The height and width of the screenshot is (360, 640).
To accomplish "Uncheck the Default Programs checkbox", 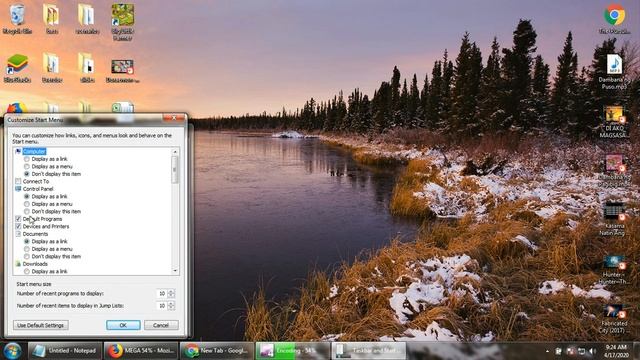I will pos(18,219).
